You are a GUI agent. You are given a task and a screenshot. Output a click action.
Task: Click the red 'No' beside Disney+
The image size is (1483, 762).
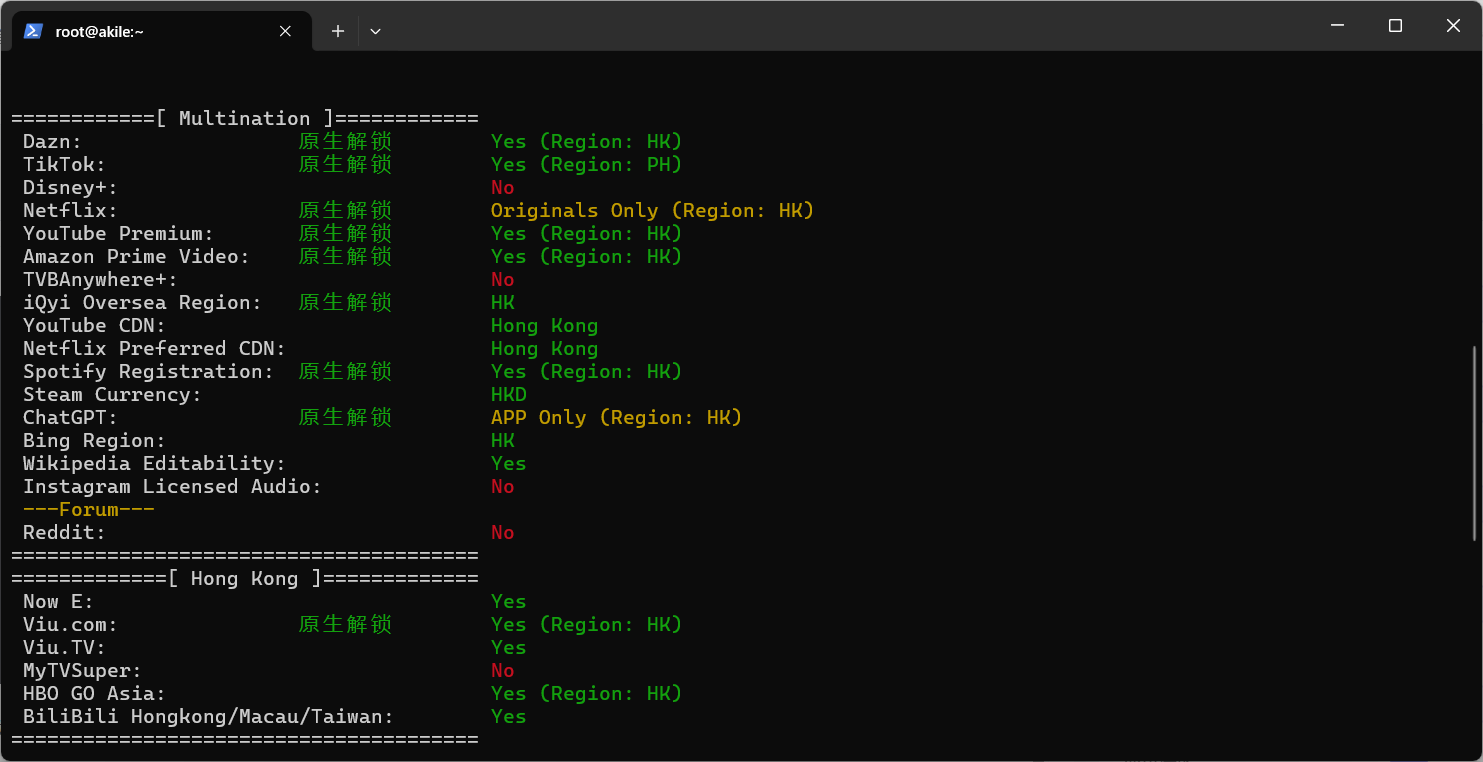tap(502, 187)
